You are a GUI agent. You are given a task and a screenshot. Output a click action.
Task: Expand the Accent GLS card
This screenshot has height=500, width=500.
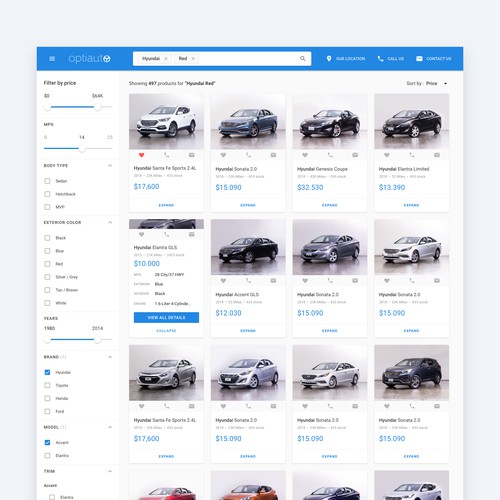pyautogui.click(x=248, y=331)
